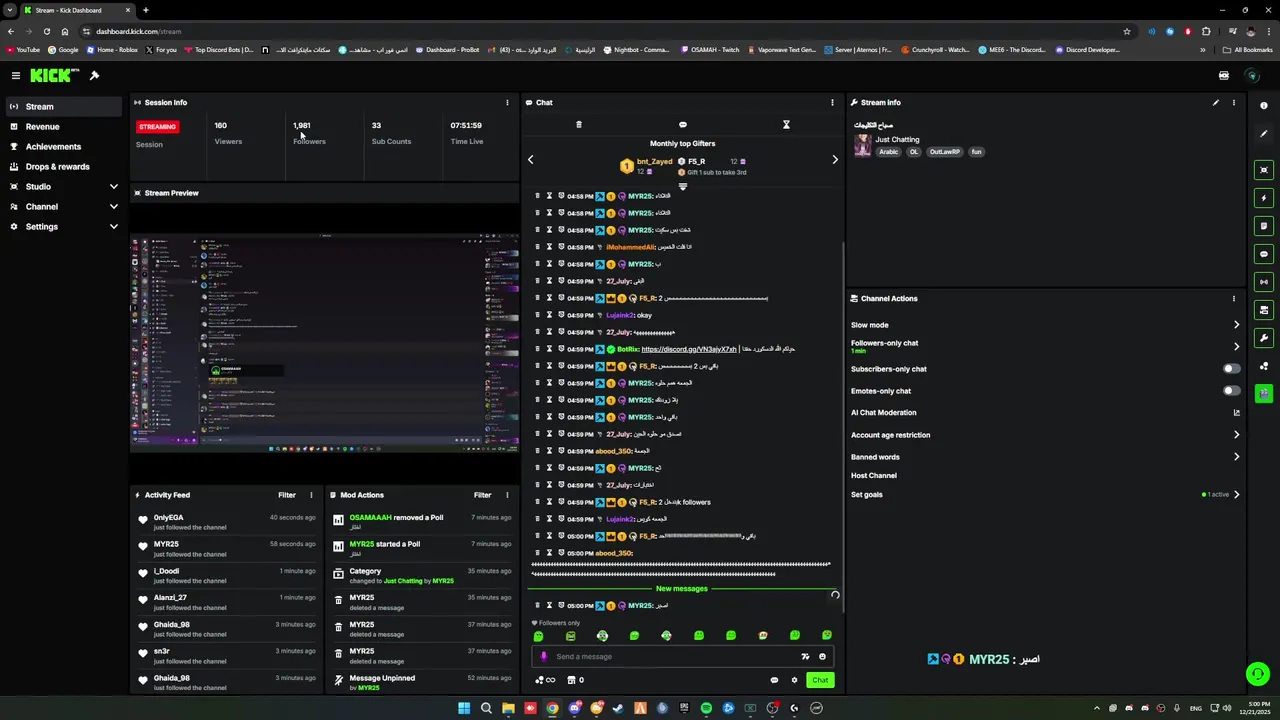Image resolution: width=1280 pixels, height=720 pixels.
Task: Open Windows Start menu
Action: click(464, 708)
